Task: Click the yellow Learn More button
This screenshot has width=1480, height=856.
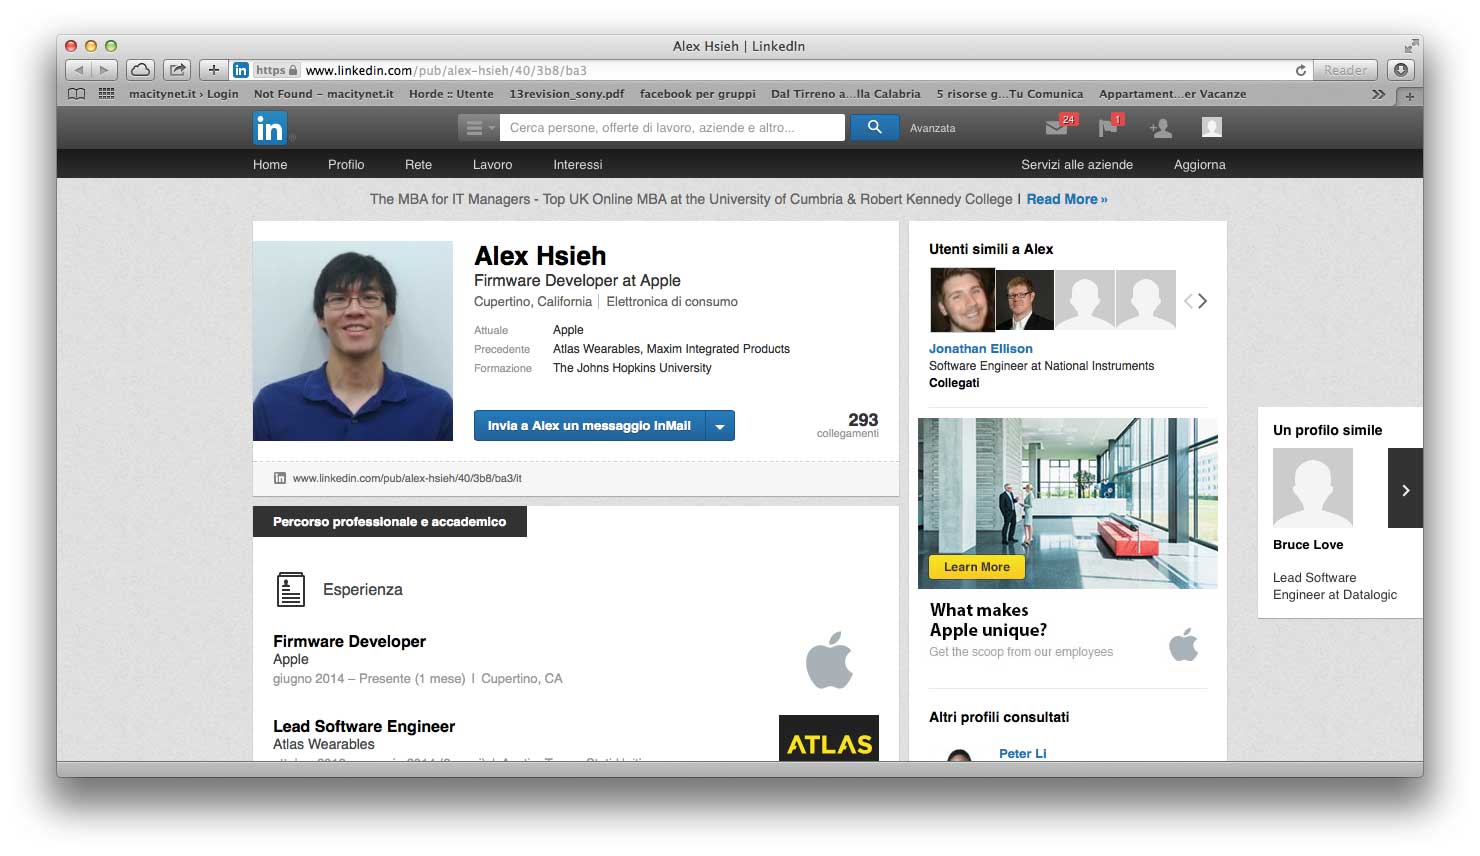Action: pyautogui.click(x=977, y=567)
